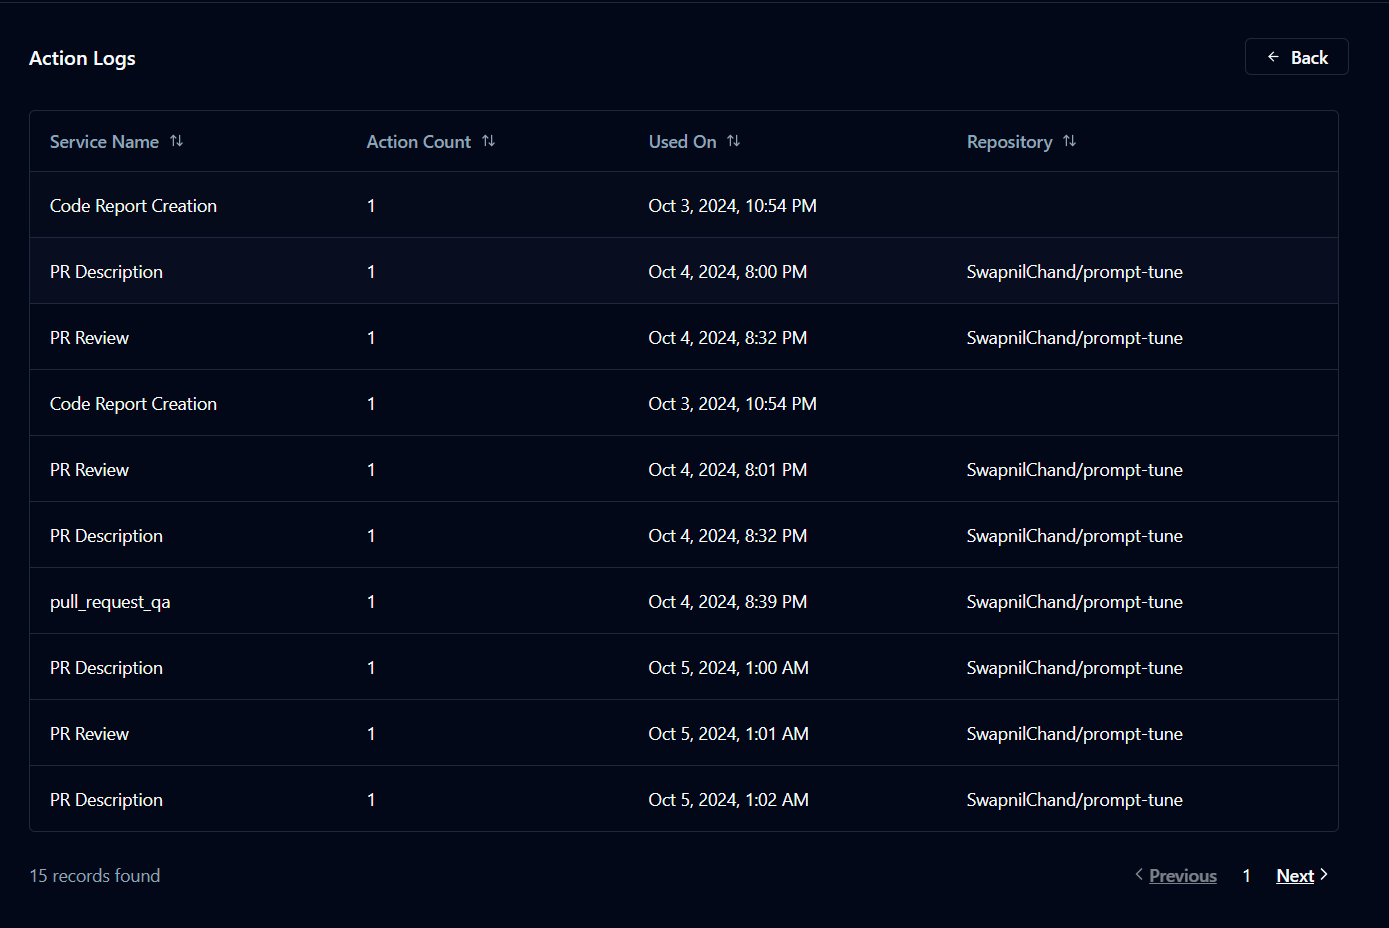Image resolution: width=1389 pixels, height=928 pixels.
Task: Click the PR Review entry from Oct 4
Action: click(x=89, y=337)
